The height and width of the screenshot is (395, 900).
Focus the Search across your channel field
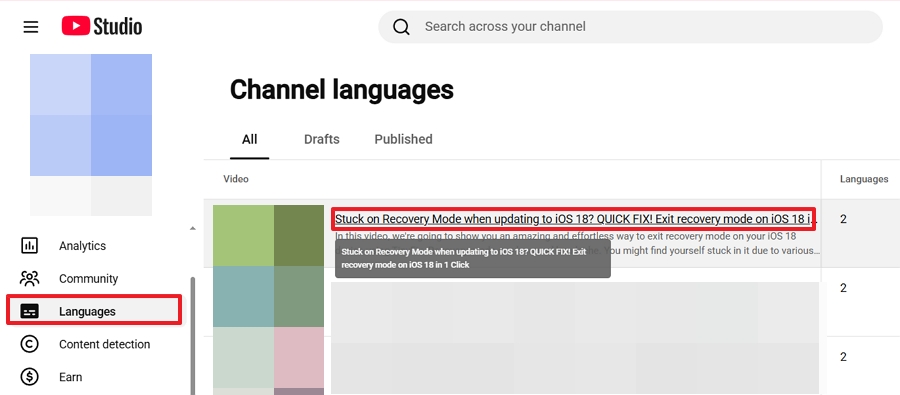[630, 27]
